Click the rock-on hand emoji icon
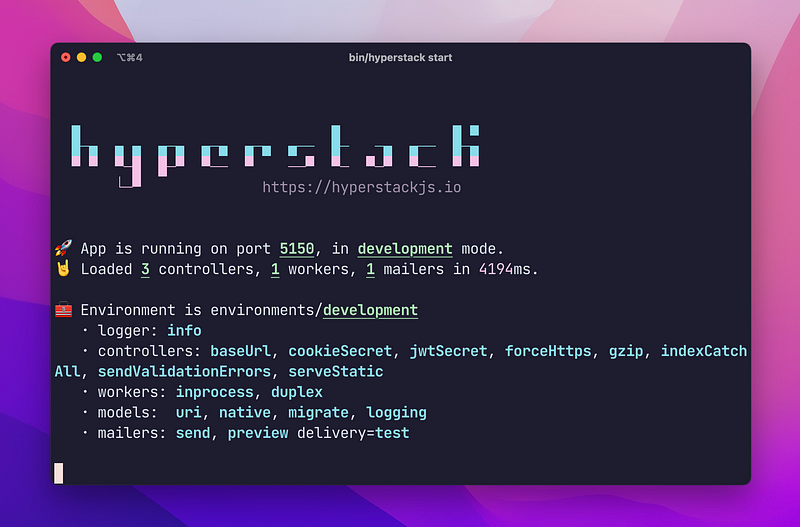This screenshot has width=800, height=527. (63, 269)
